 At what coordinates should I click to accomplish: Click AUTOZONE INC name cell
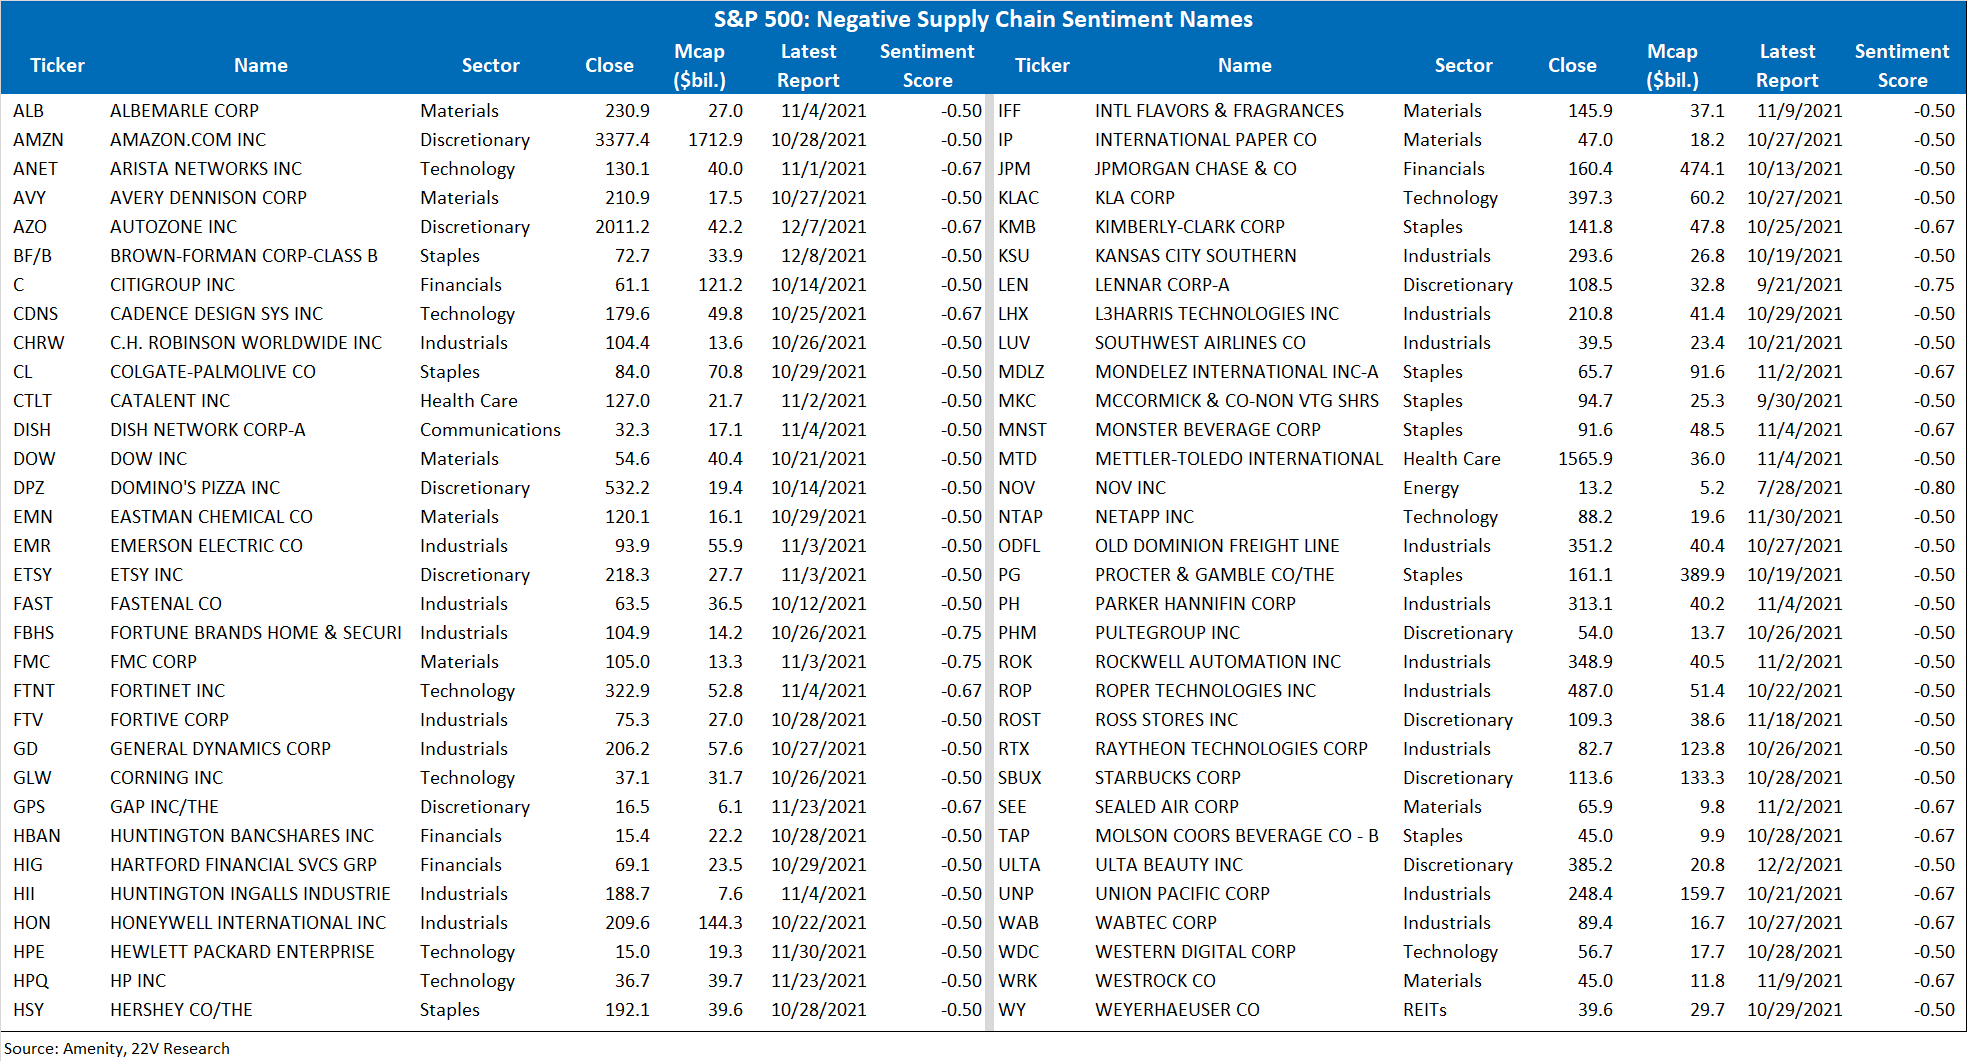173,227
